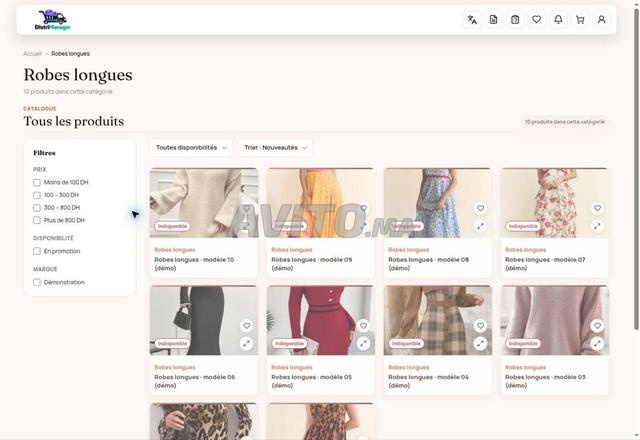640x440 pixels.
Task: Open Robes longues - modèle 10 title
Action: (194, 264)
